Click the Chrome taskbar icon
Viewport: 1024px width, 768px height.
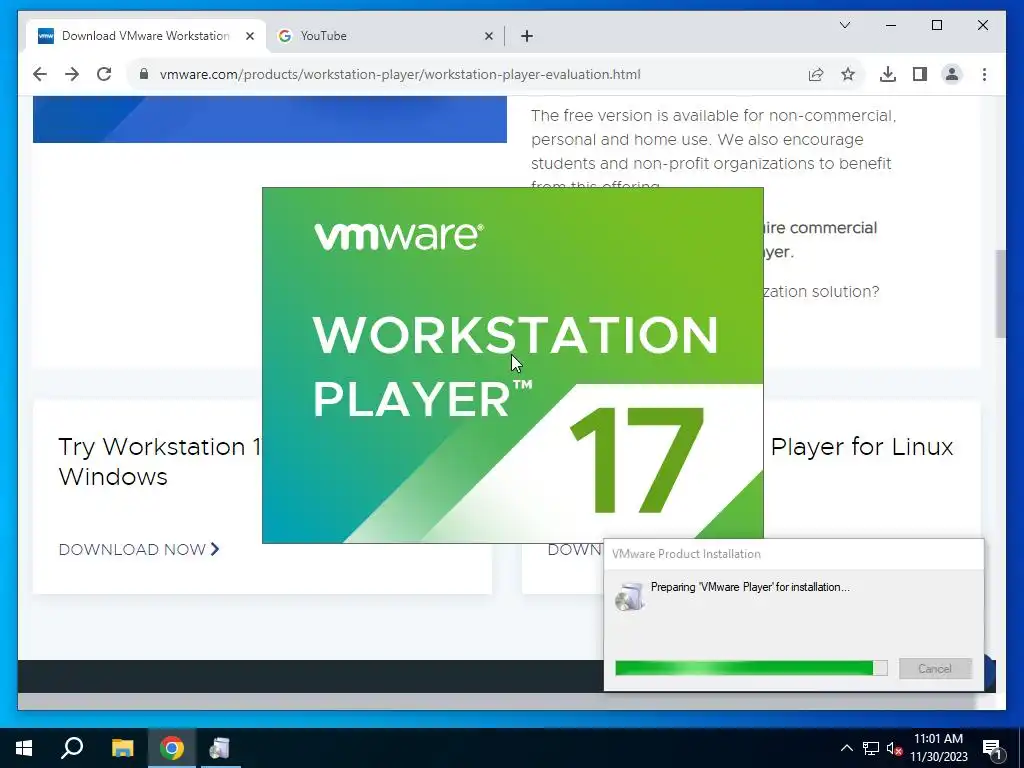pyautogui.click(x=172, y=748)
